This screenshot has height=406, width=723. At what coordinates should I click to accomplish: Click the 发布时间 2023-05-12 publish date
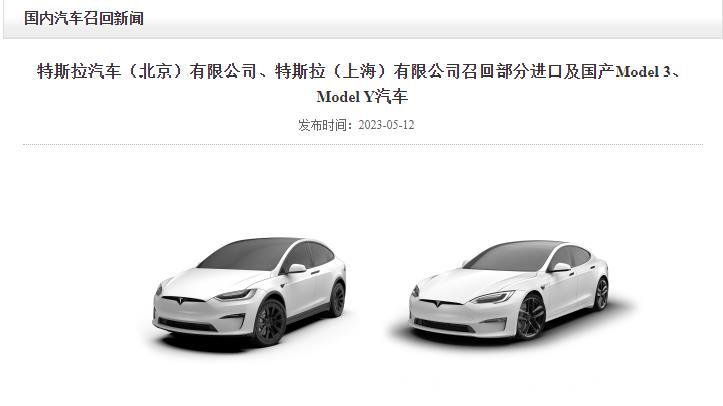coord(356,125)
